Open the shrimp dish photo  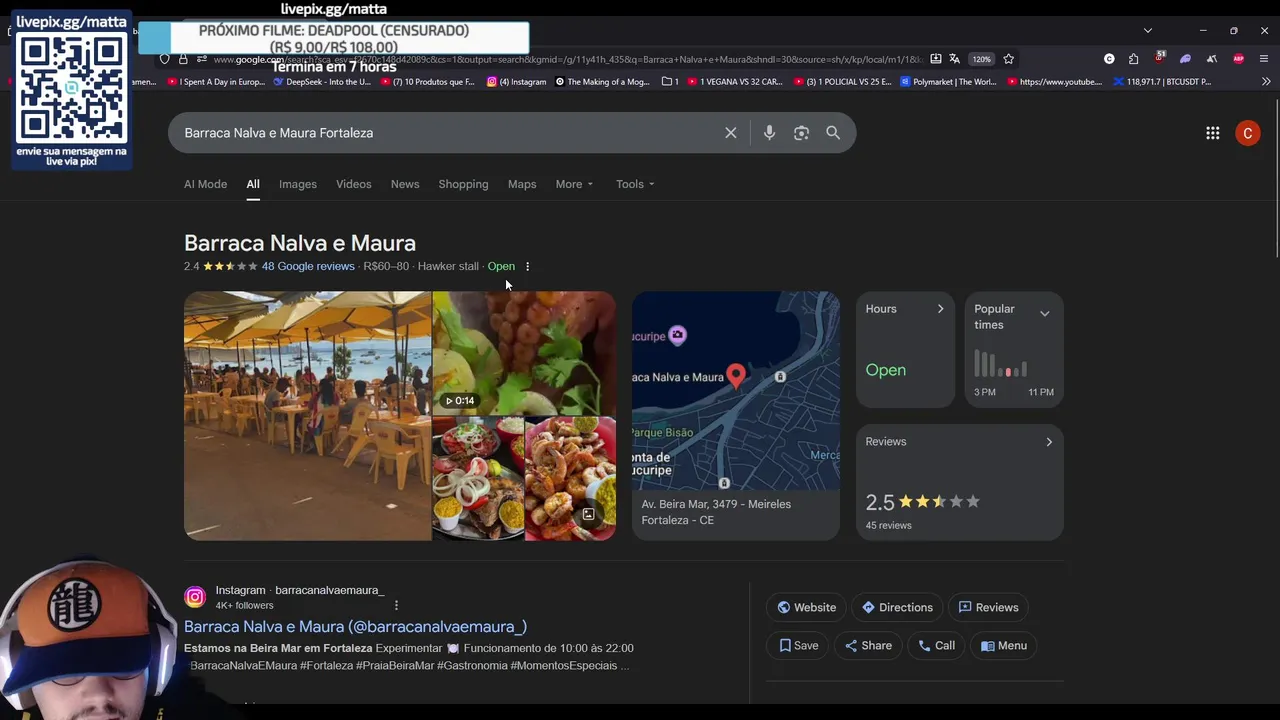click(x=570, y=479)
